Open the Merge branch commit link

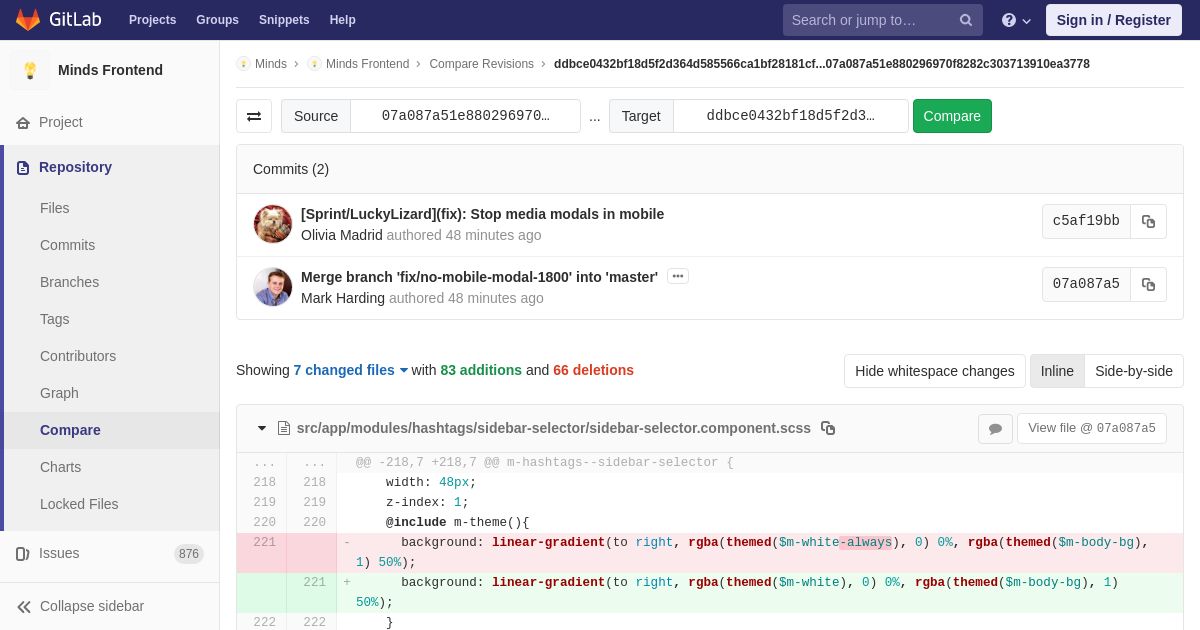[479, 277]
